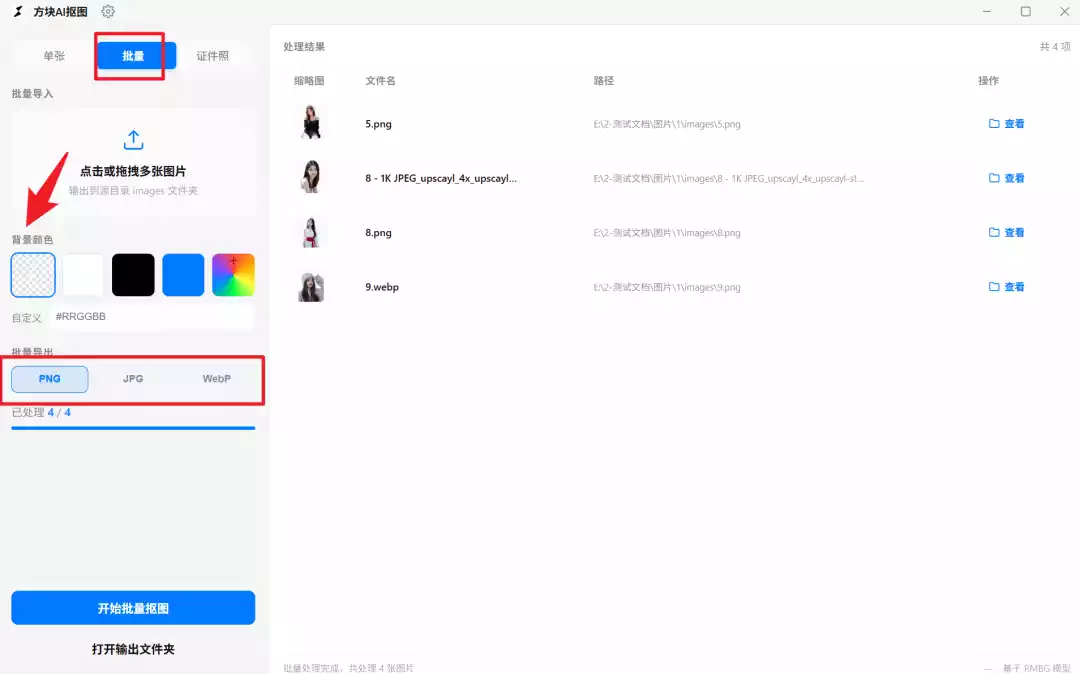Click the 点击或拖拽多张图片 import area
Image resolution: width=1080 pixels, height=674 pixels.
pyautogui.click(x=133, y=162)
